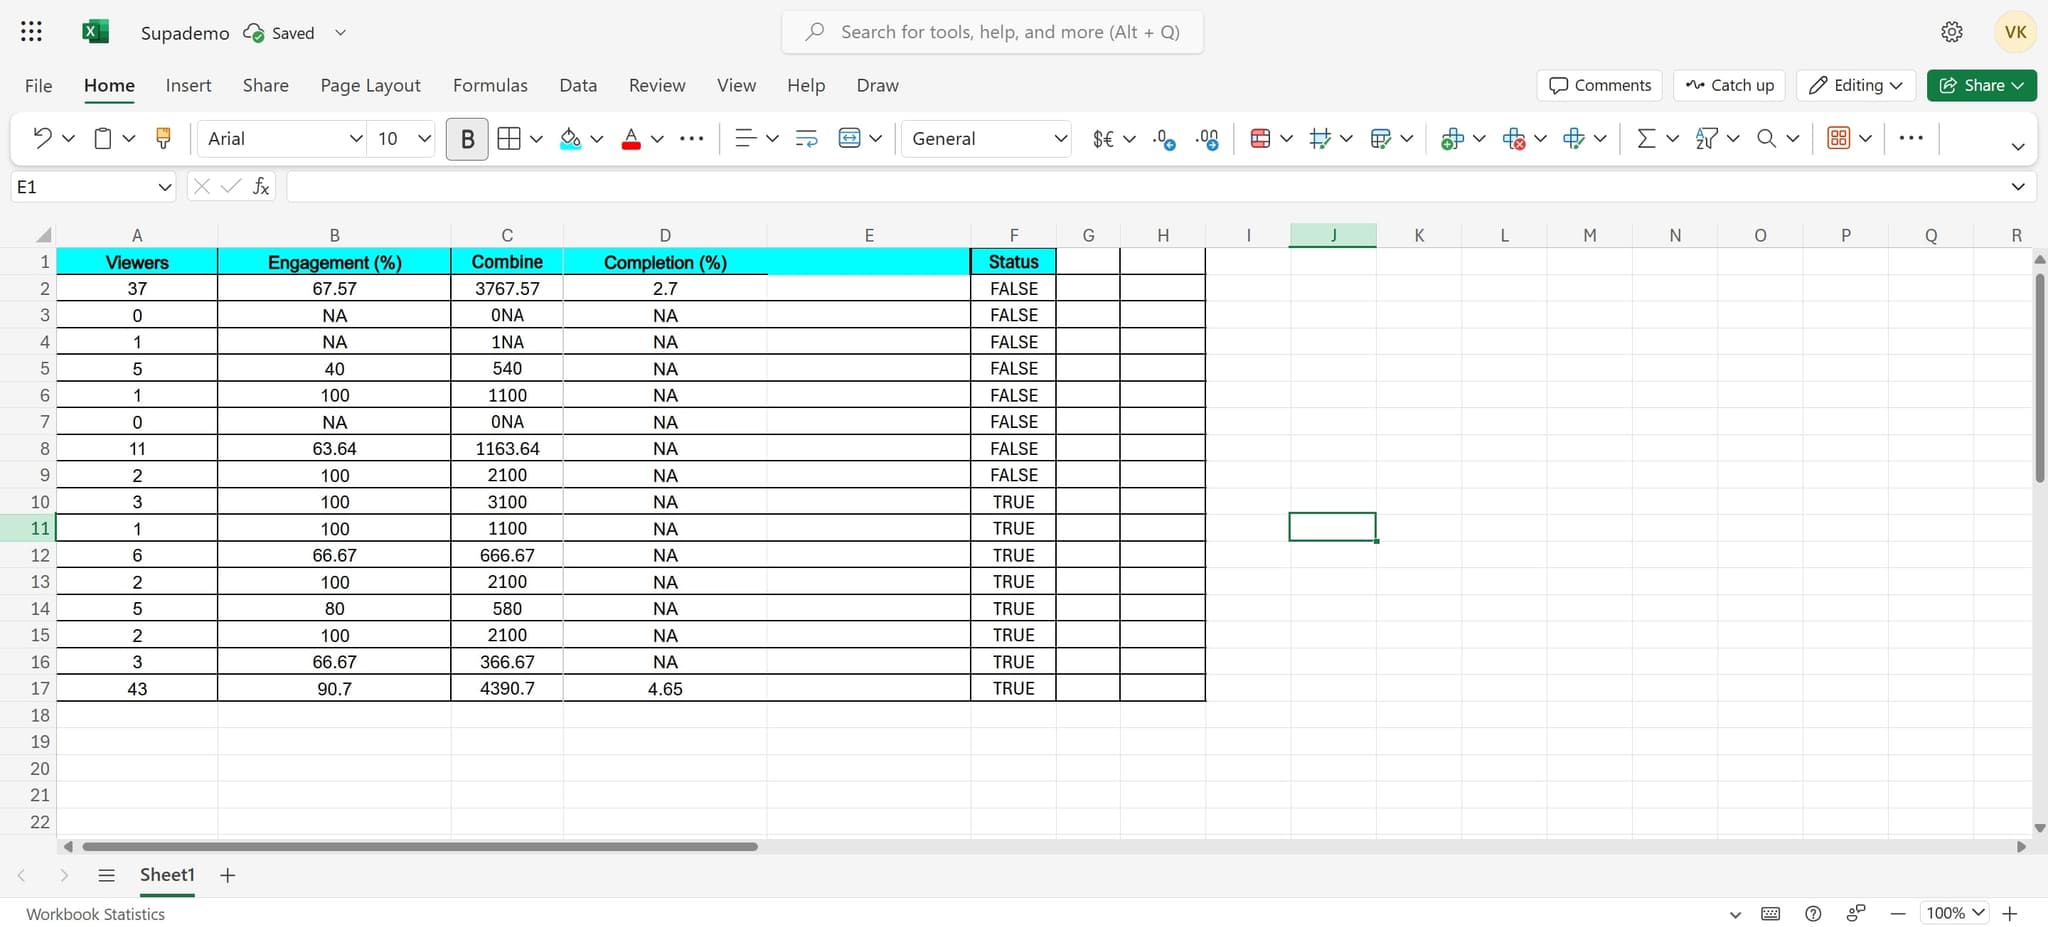Click the Wrap Text icon
The image size is (2048, 927).
[x=806, y=138]
